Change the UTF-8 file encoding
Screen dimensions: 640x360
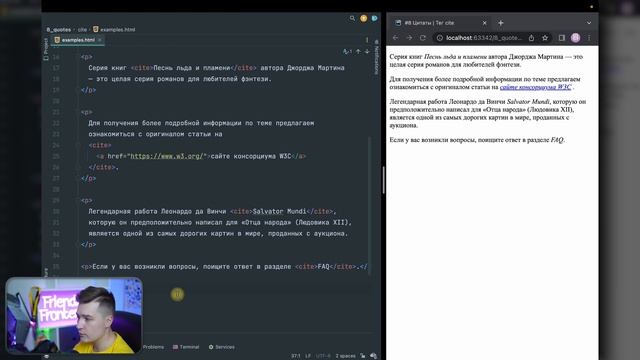pyautogui.click(x=323, y=356)
